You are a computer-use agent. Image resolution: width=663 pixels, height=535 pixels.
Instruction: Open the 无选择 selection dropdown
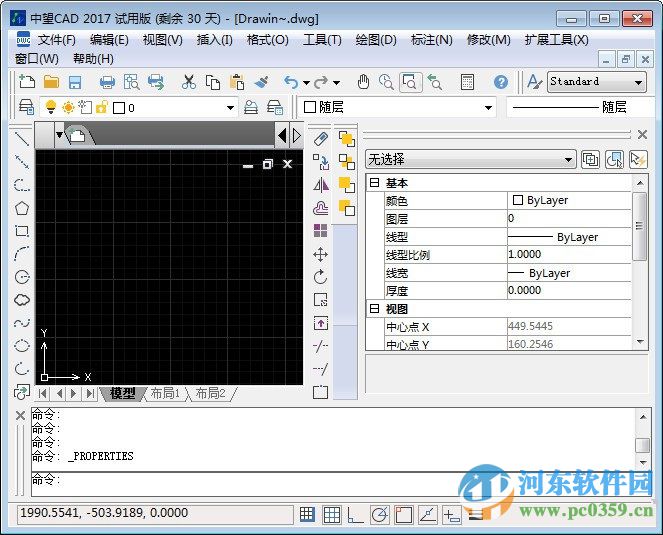569,160
